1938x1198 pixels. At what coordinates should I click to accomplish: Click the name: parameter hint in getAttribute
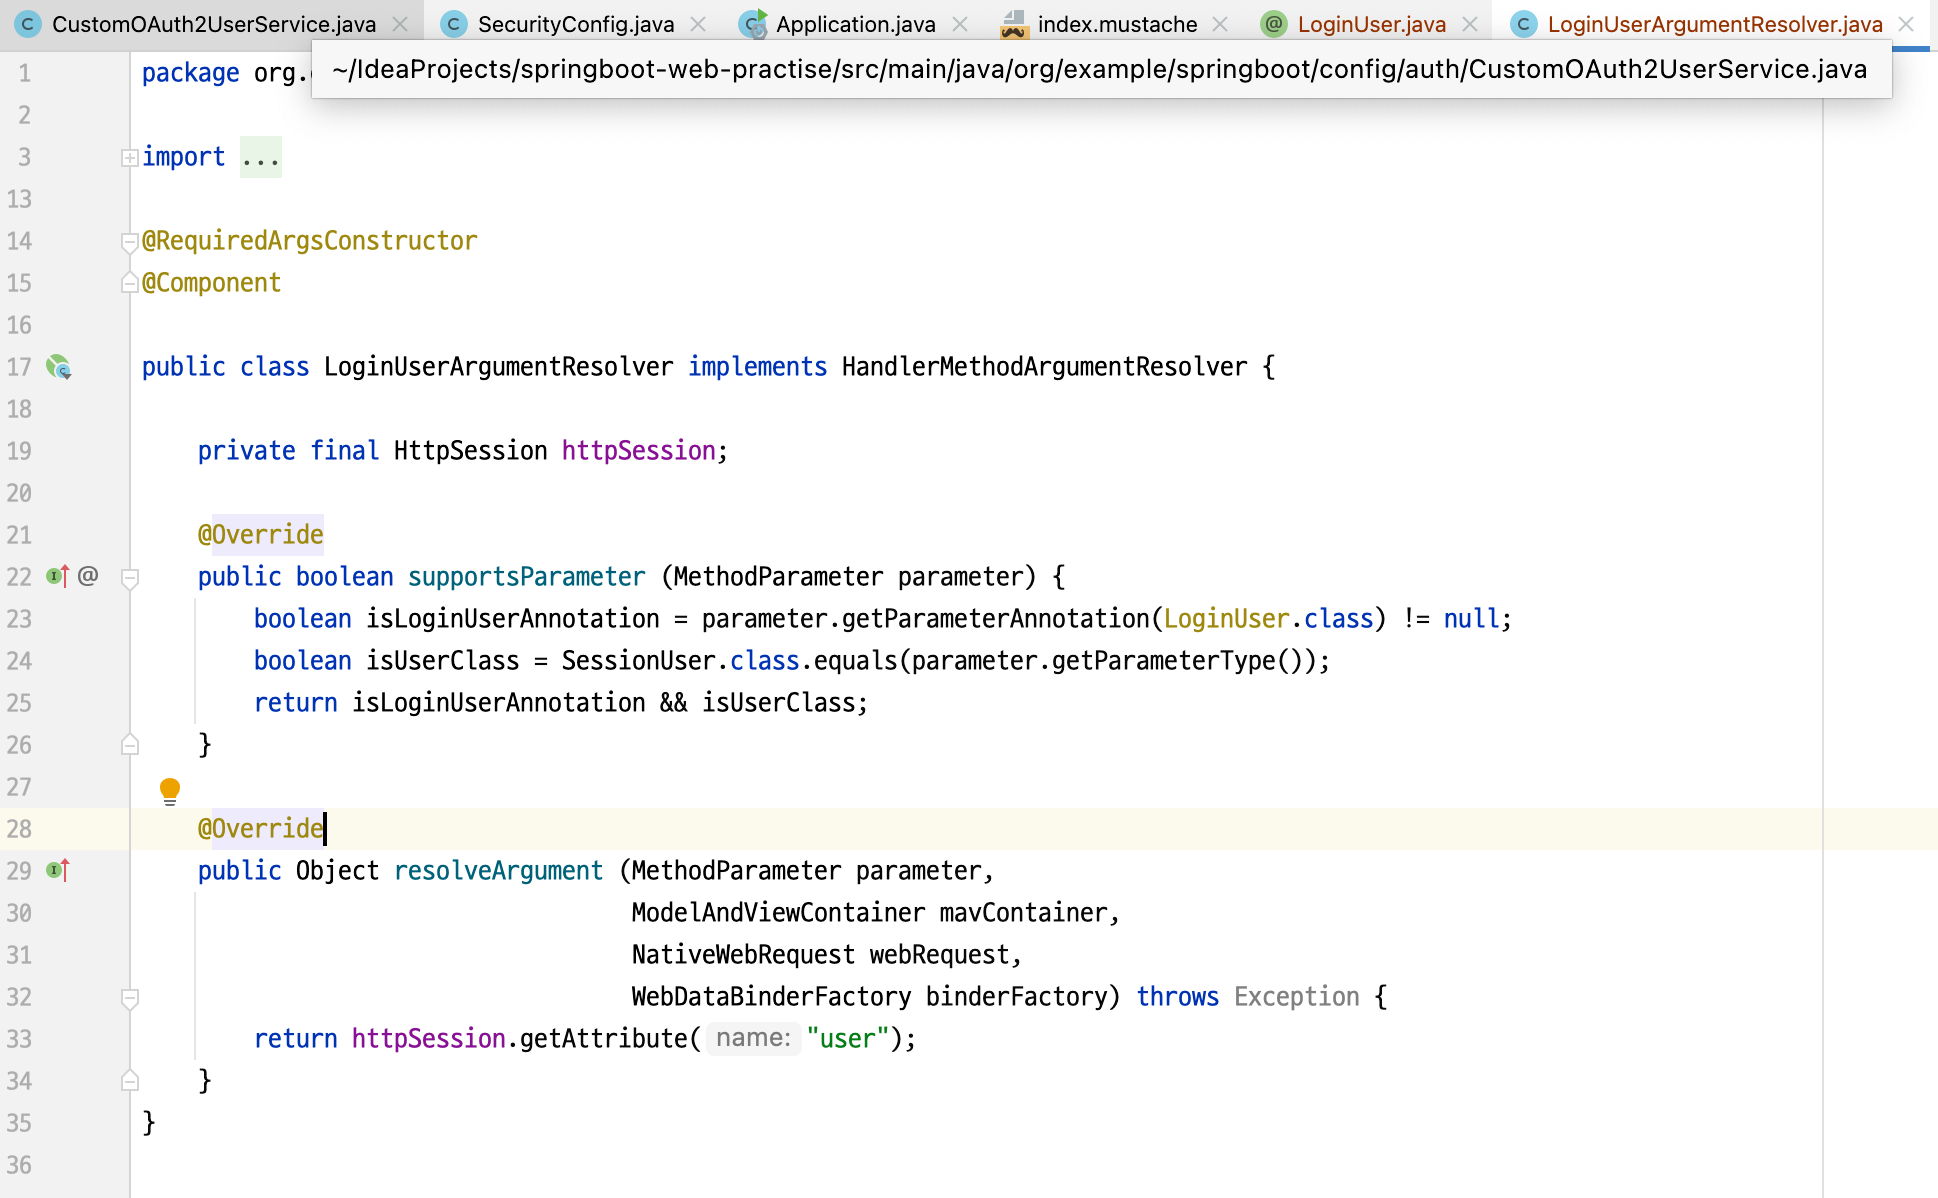(753, 1038)
